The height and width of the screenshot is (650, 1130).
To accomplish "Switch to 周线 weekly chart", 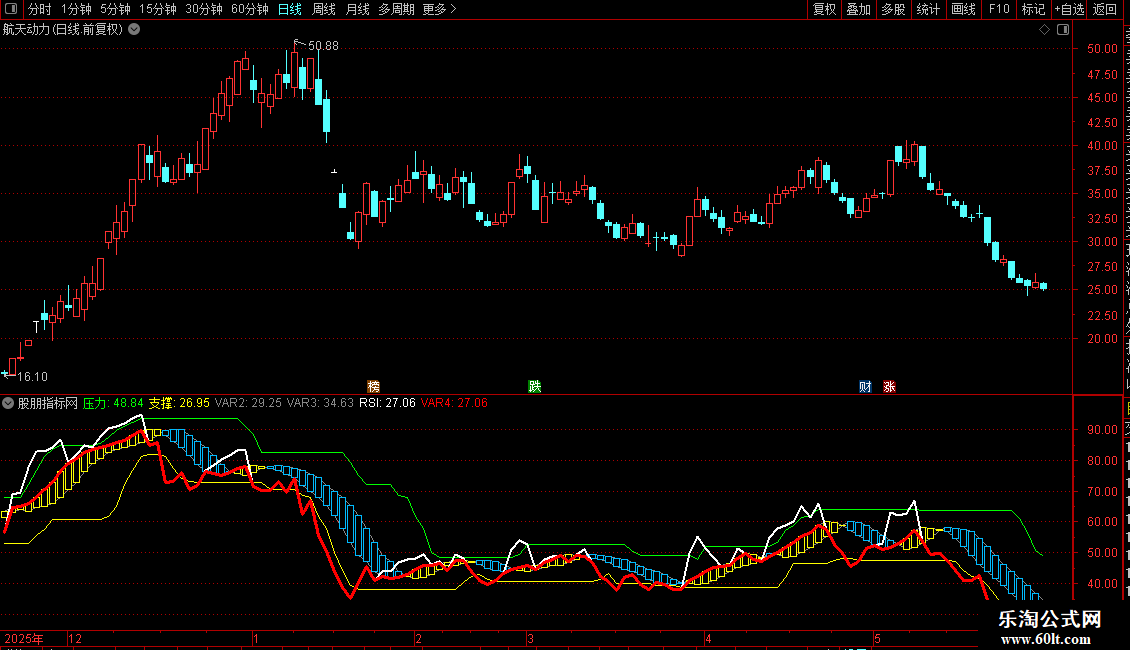I will point(324,9).
